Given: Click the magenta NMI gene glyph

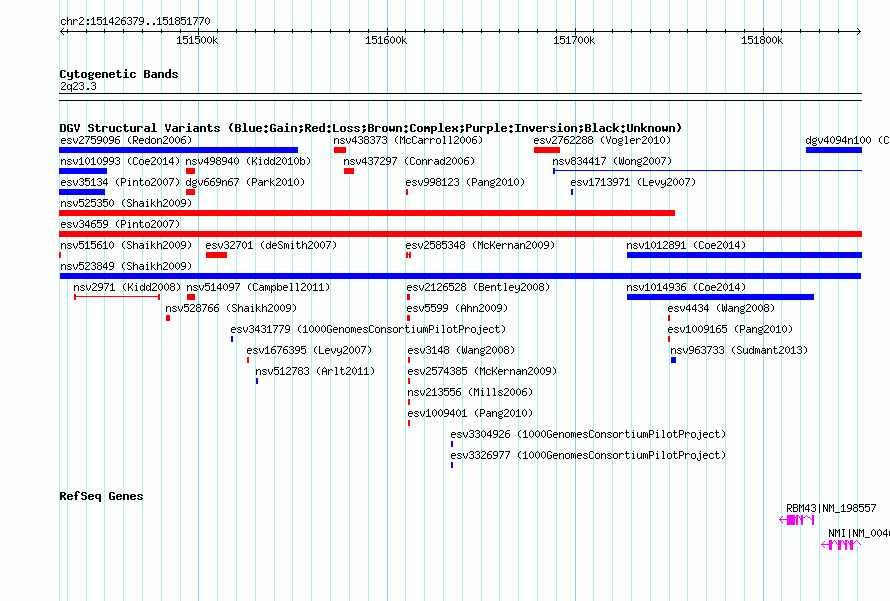Looking at the screenshot, I should [841, 545].
